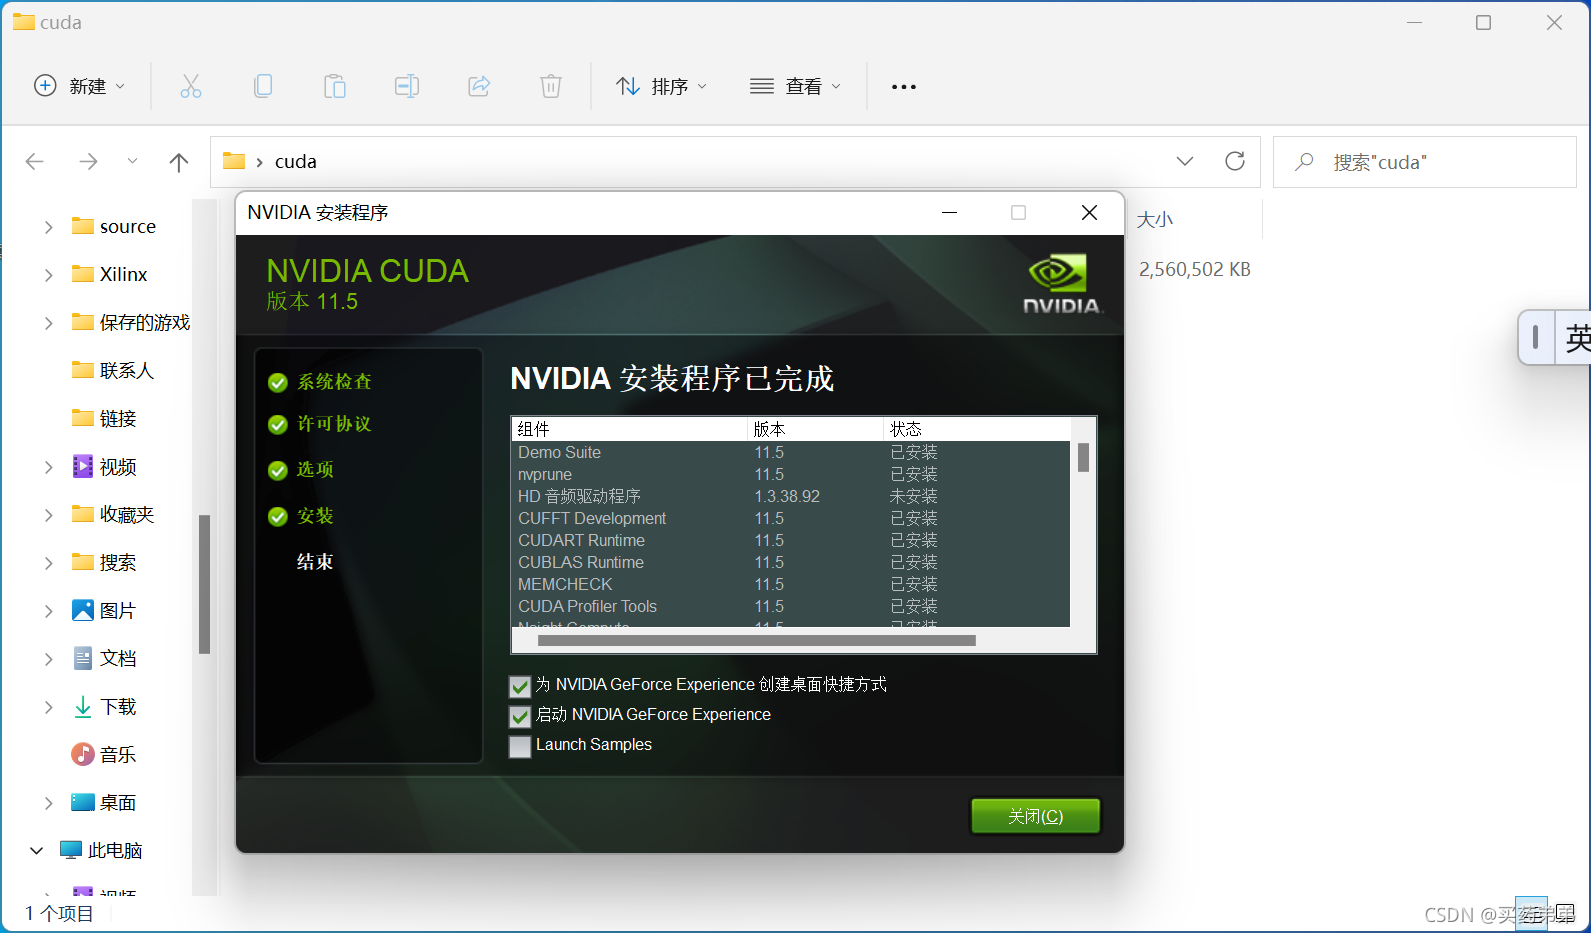
Task: Click the 许可协议 installer step
Action: coord(320,424)
